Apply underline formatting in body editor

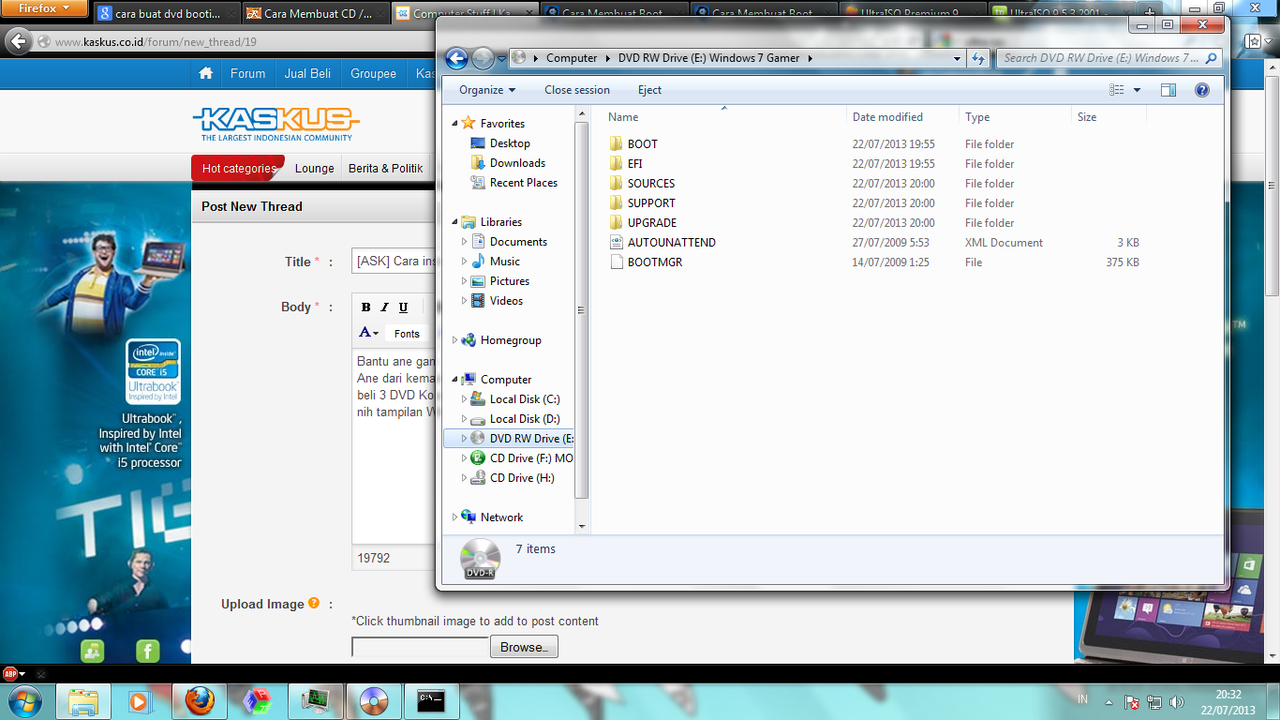pyautogui.click(x=403, y=307)
